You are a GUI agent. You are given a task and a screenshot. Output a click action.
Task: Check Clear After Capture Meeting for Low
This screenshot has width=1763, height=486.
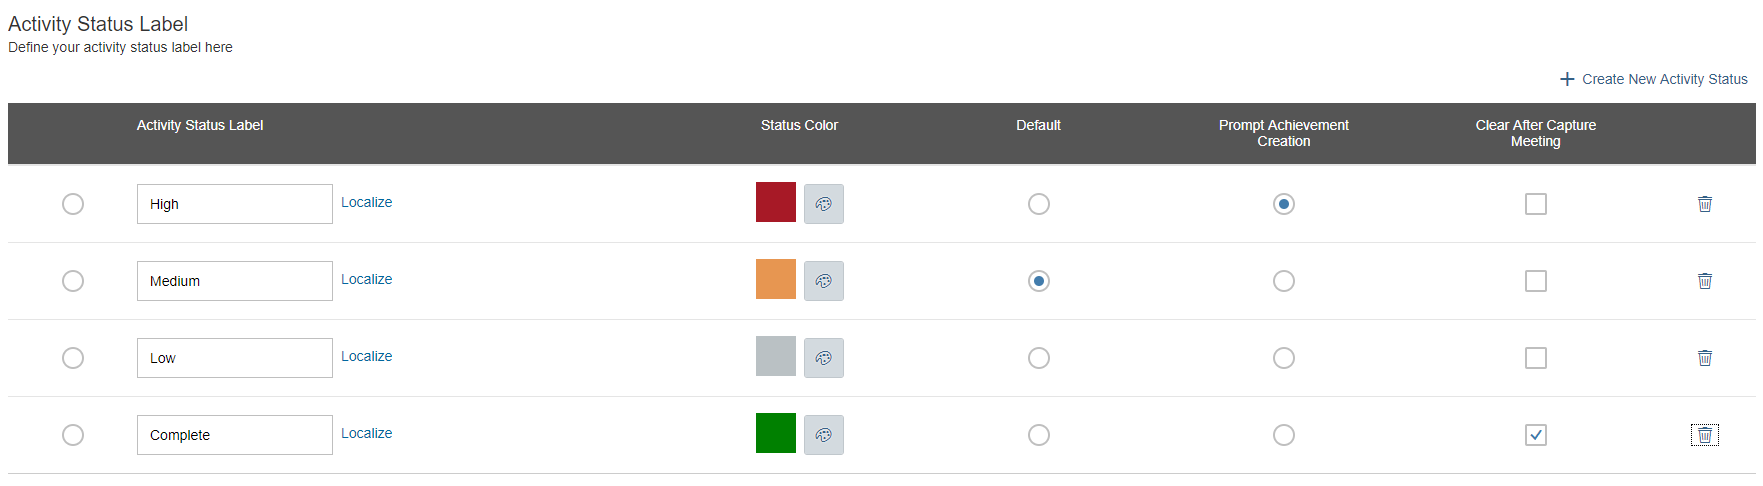tap(1536, 358)
